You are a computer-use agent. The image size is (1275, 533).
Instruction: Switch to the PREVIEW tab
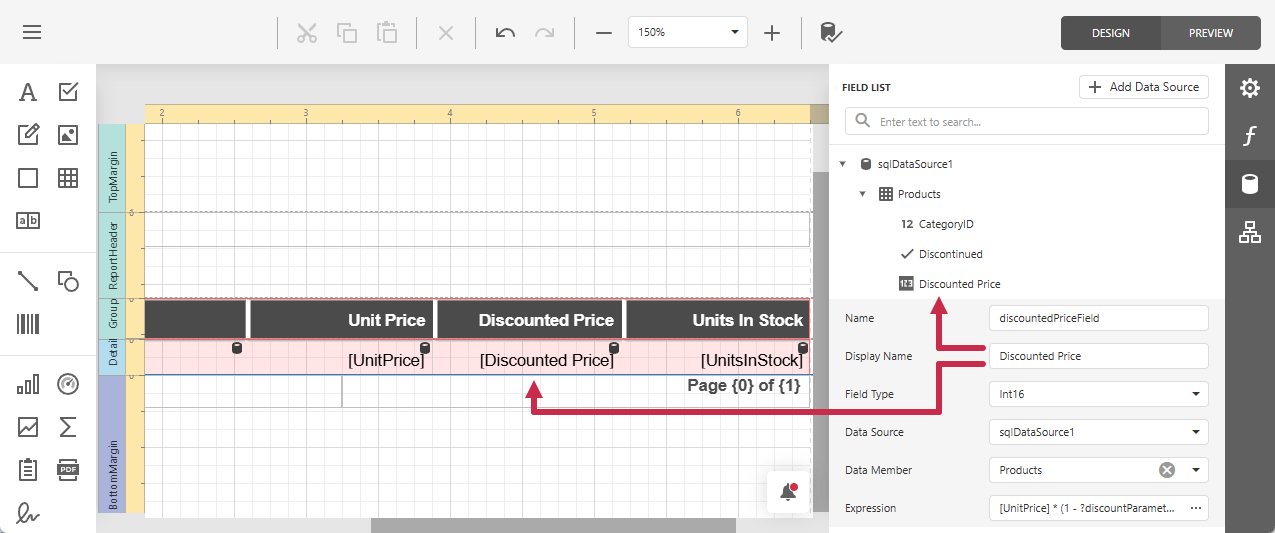[1211, 33]
